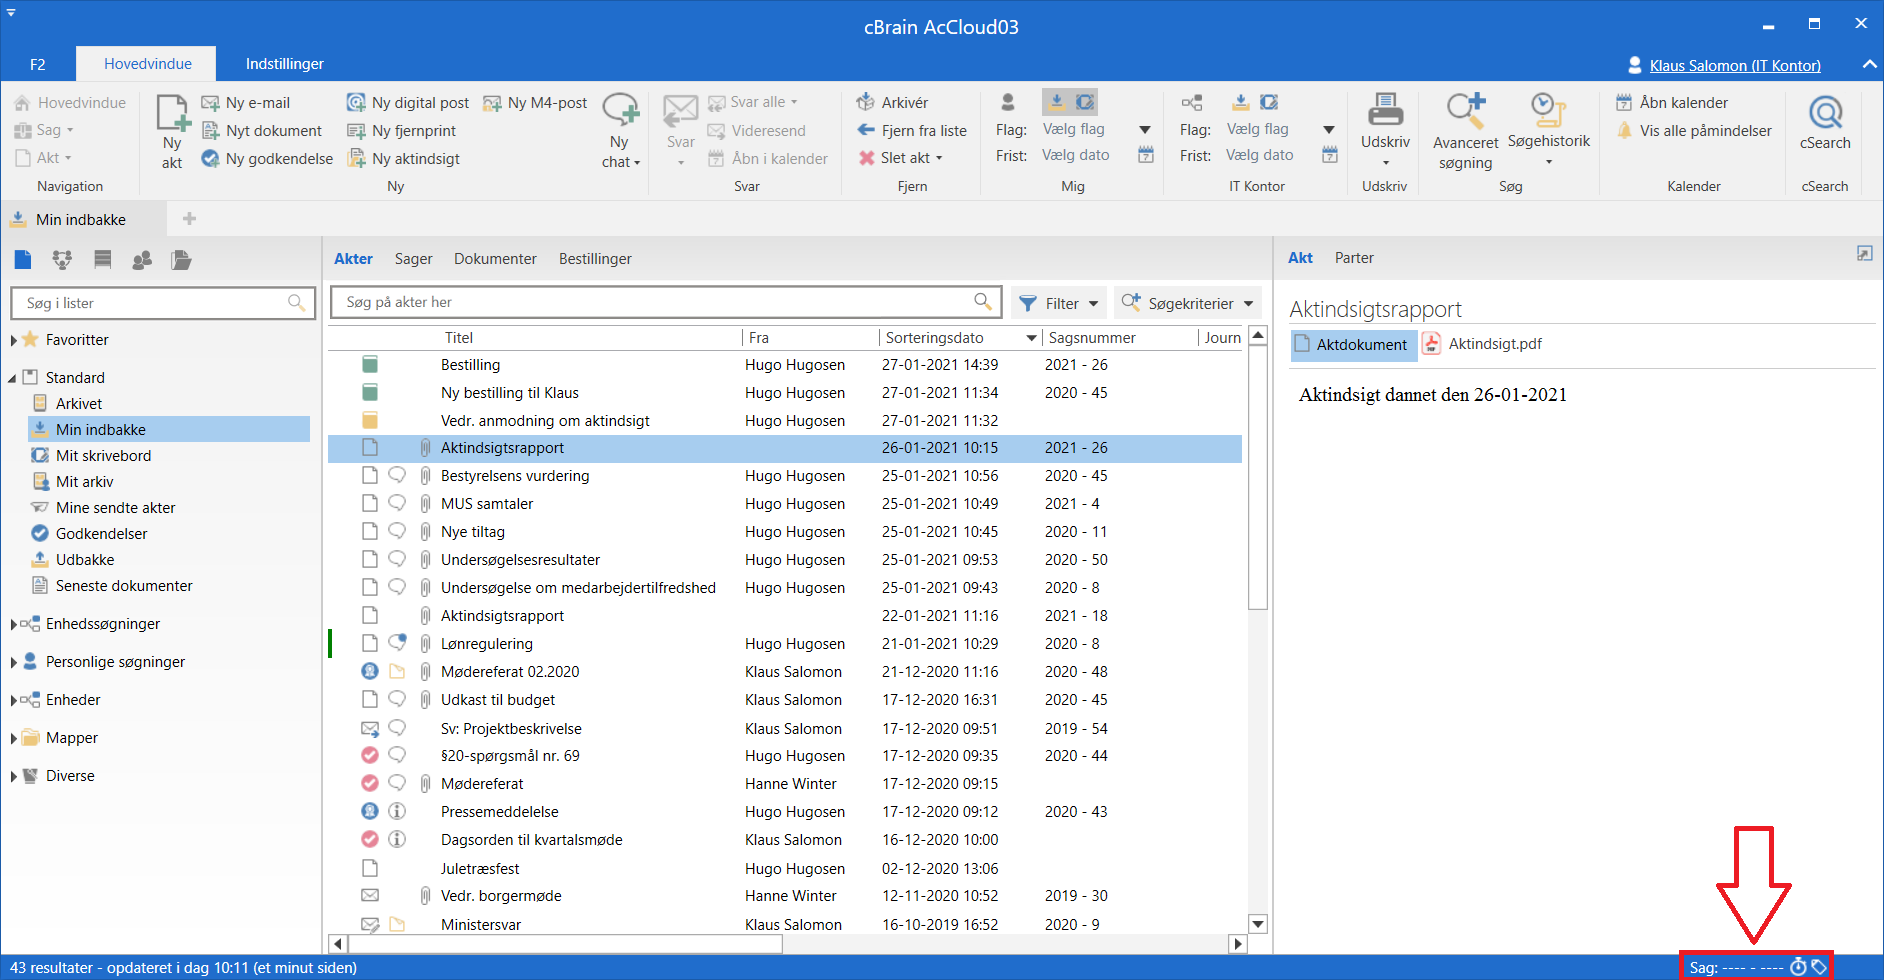The height and width of the screenshot is (980, 1884).
Task: Open Udskriv print icon
Action: pyautogui.click(x=1385, y=110)
